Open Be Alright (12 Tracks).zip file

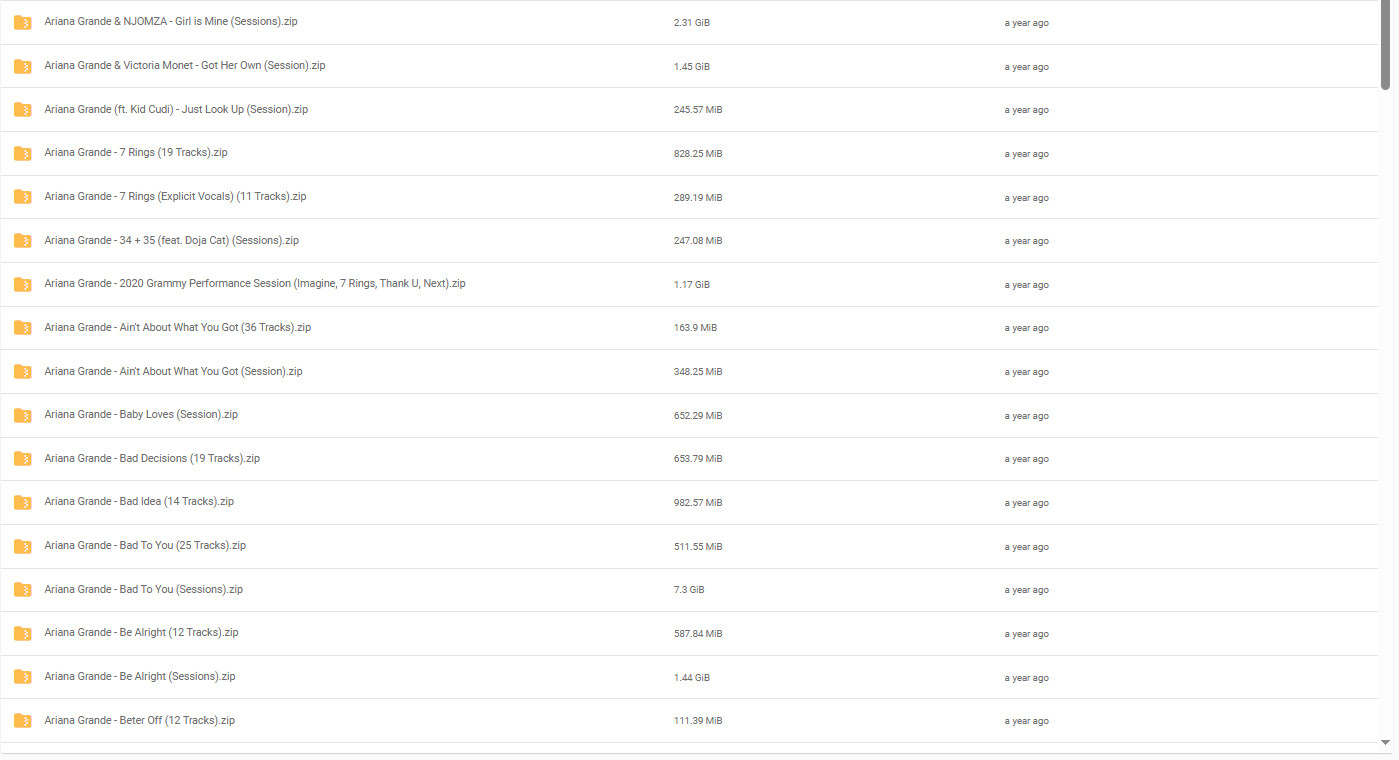coord(141,632)
